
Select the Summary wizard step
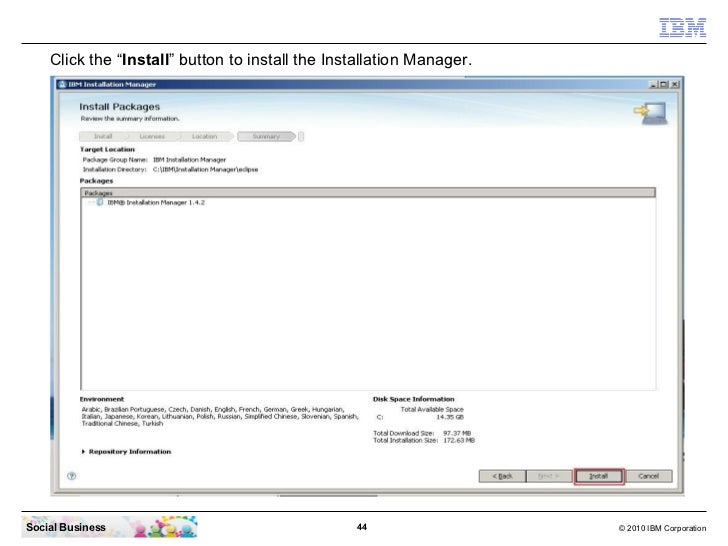[266, 136]
